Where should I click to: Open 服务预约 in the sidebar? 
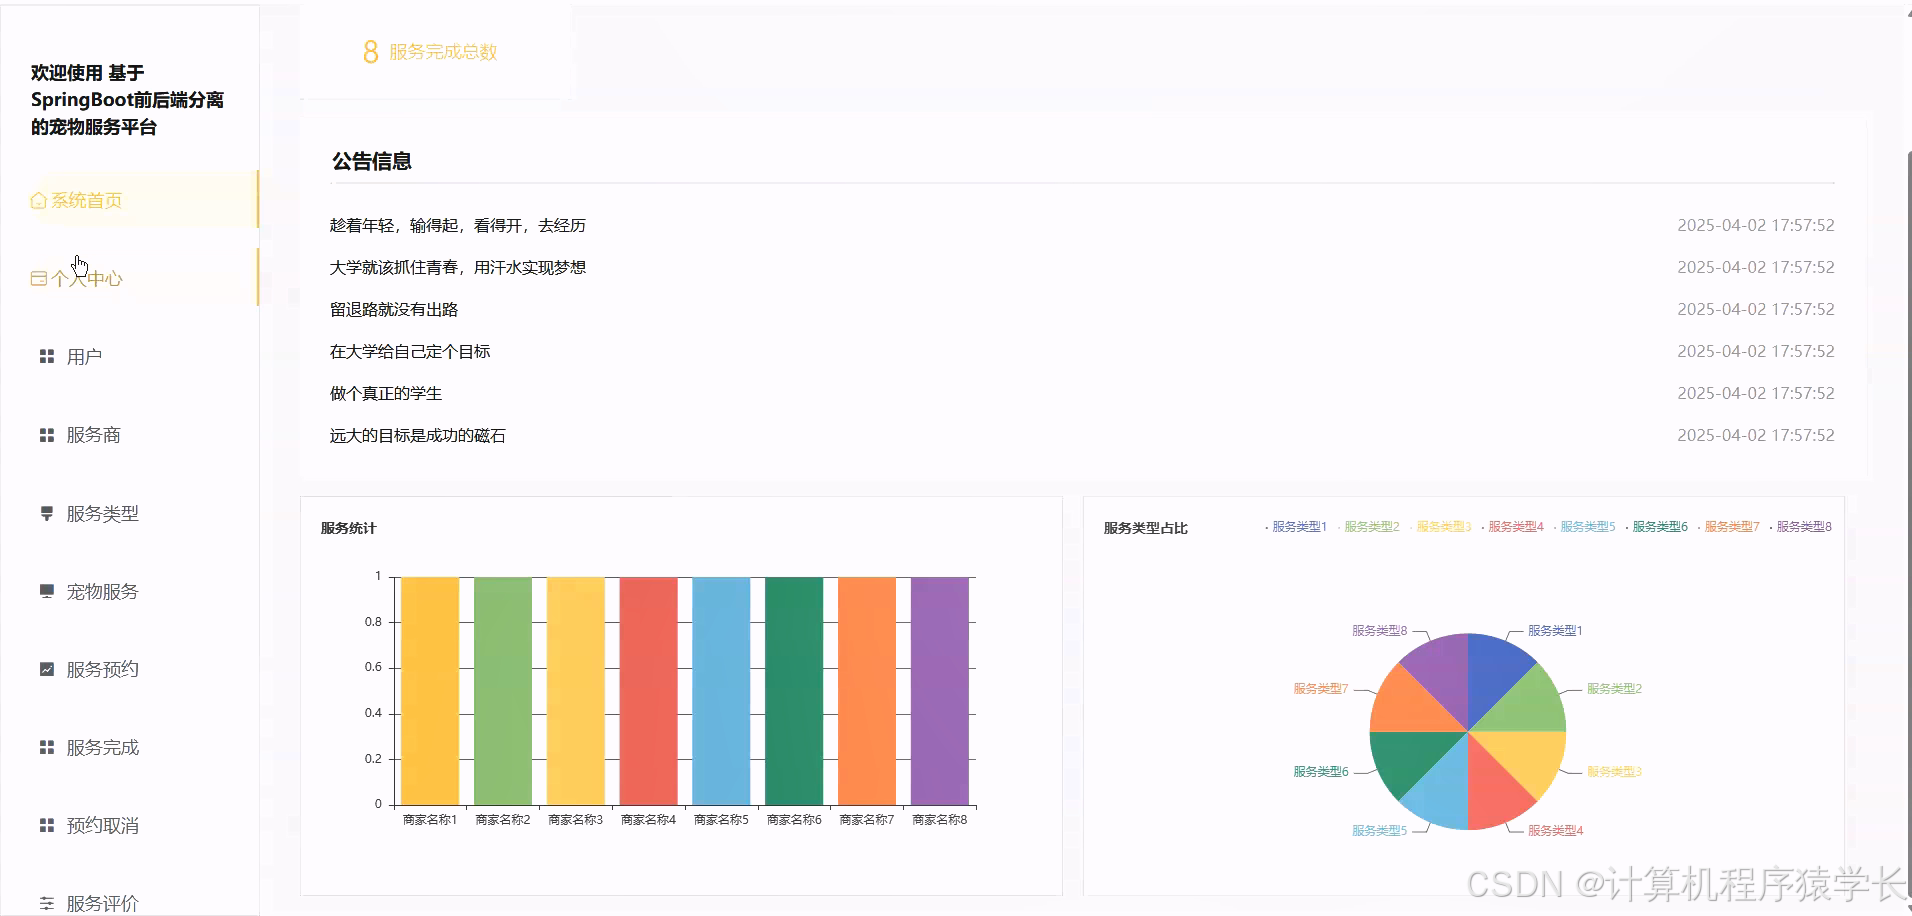coord(130,669)
